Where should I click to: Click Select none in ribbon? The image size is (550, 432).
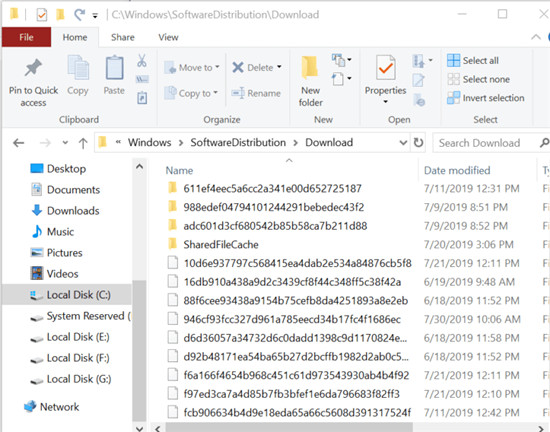tap(478, 79)
